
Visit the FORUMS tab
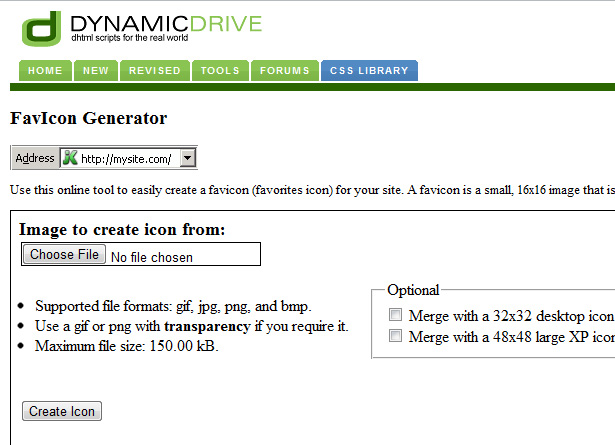(285, 71)
